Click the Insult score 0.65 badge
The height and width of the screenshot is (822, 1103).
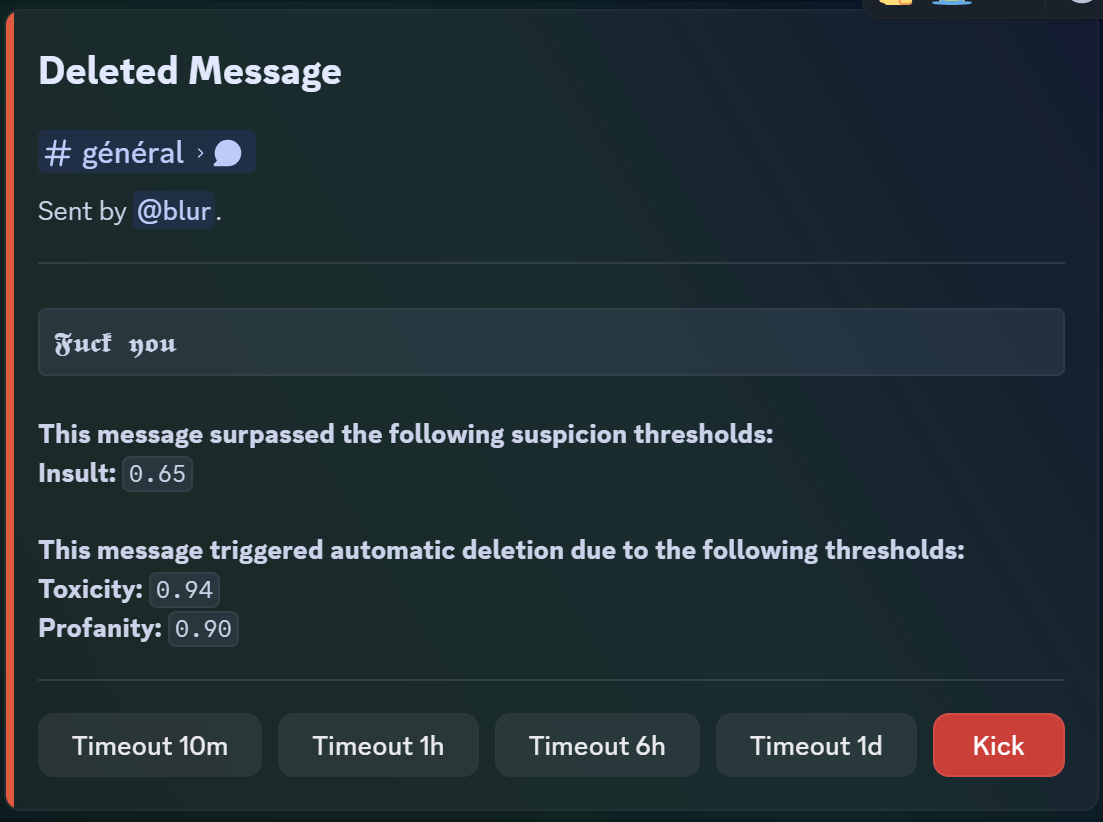tap(158, 474)
